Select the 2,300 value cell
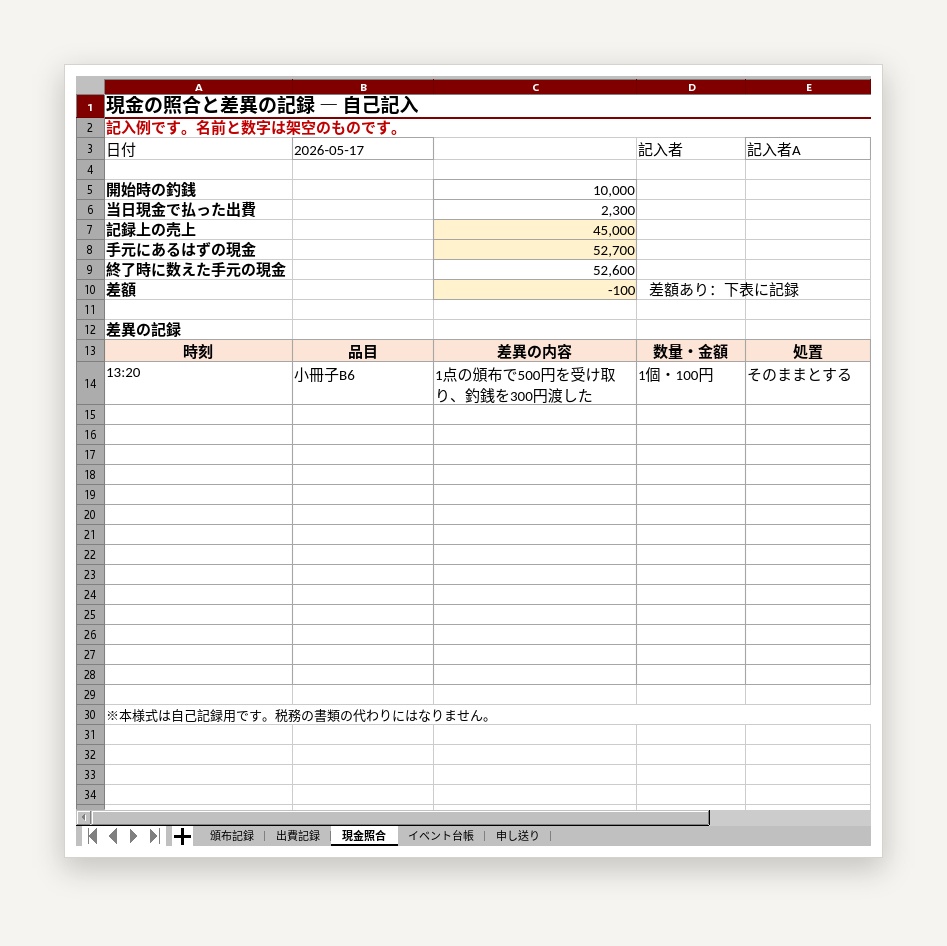The width and height of the screenshot is (947, 946). pos(535,210)
